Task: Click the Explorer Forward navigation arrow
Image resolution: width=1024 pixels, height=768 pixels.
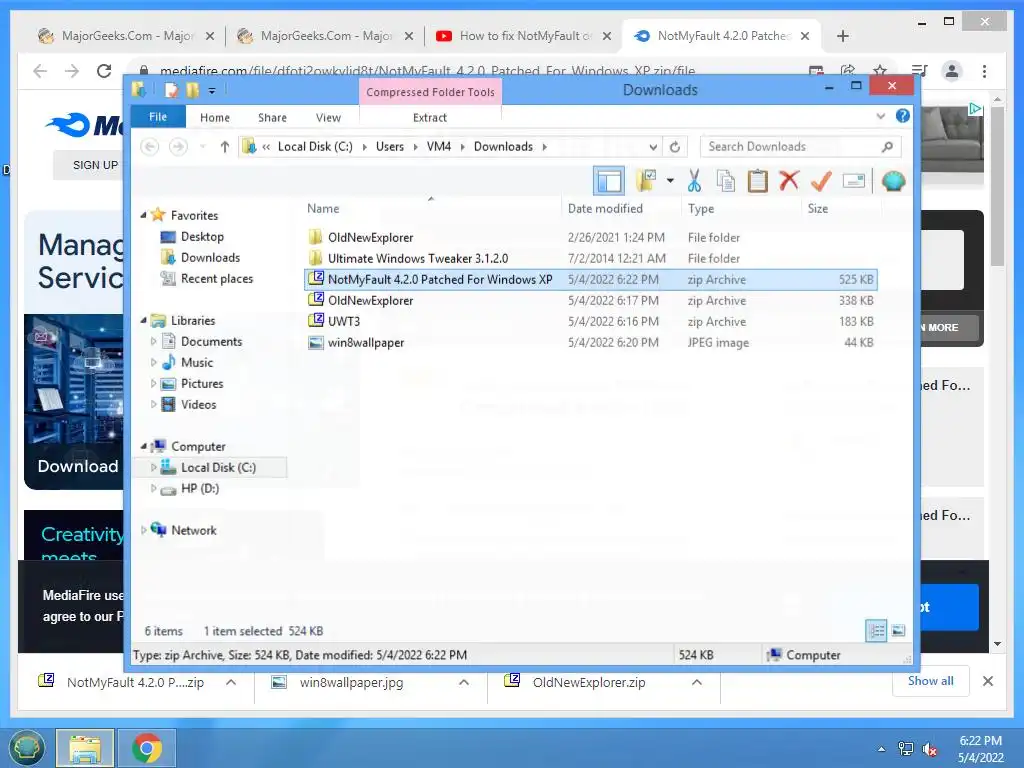Action: pyautogui.click(x=178, y=147)
